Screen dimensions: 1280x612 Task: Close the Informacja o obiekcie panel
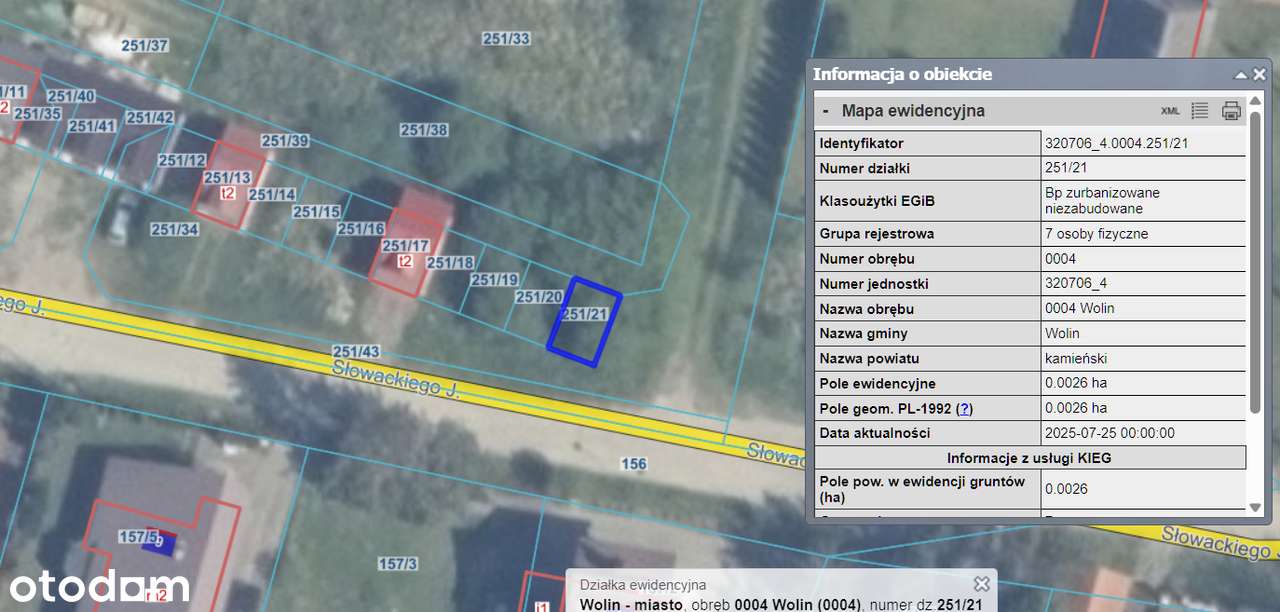tap(1259, 75)
